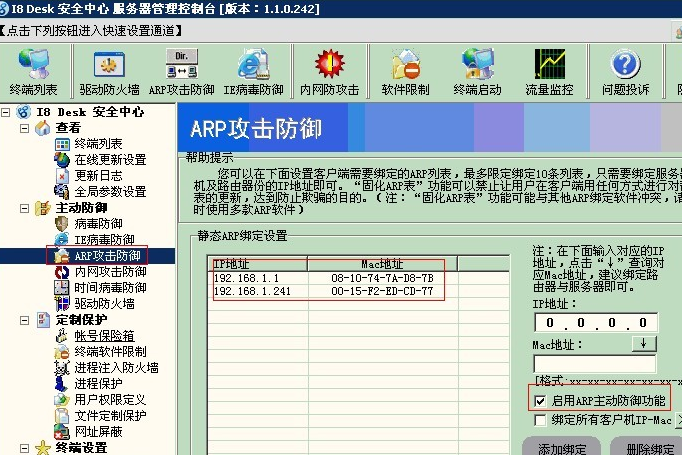This screenshot has width=682, height=455.
Task: Select 进程注入防火墙 in the tree
Action: 117,368
